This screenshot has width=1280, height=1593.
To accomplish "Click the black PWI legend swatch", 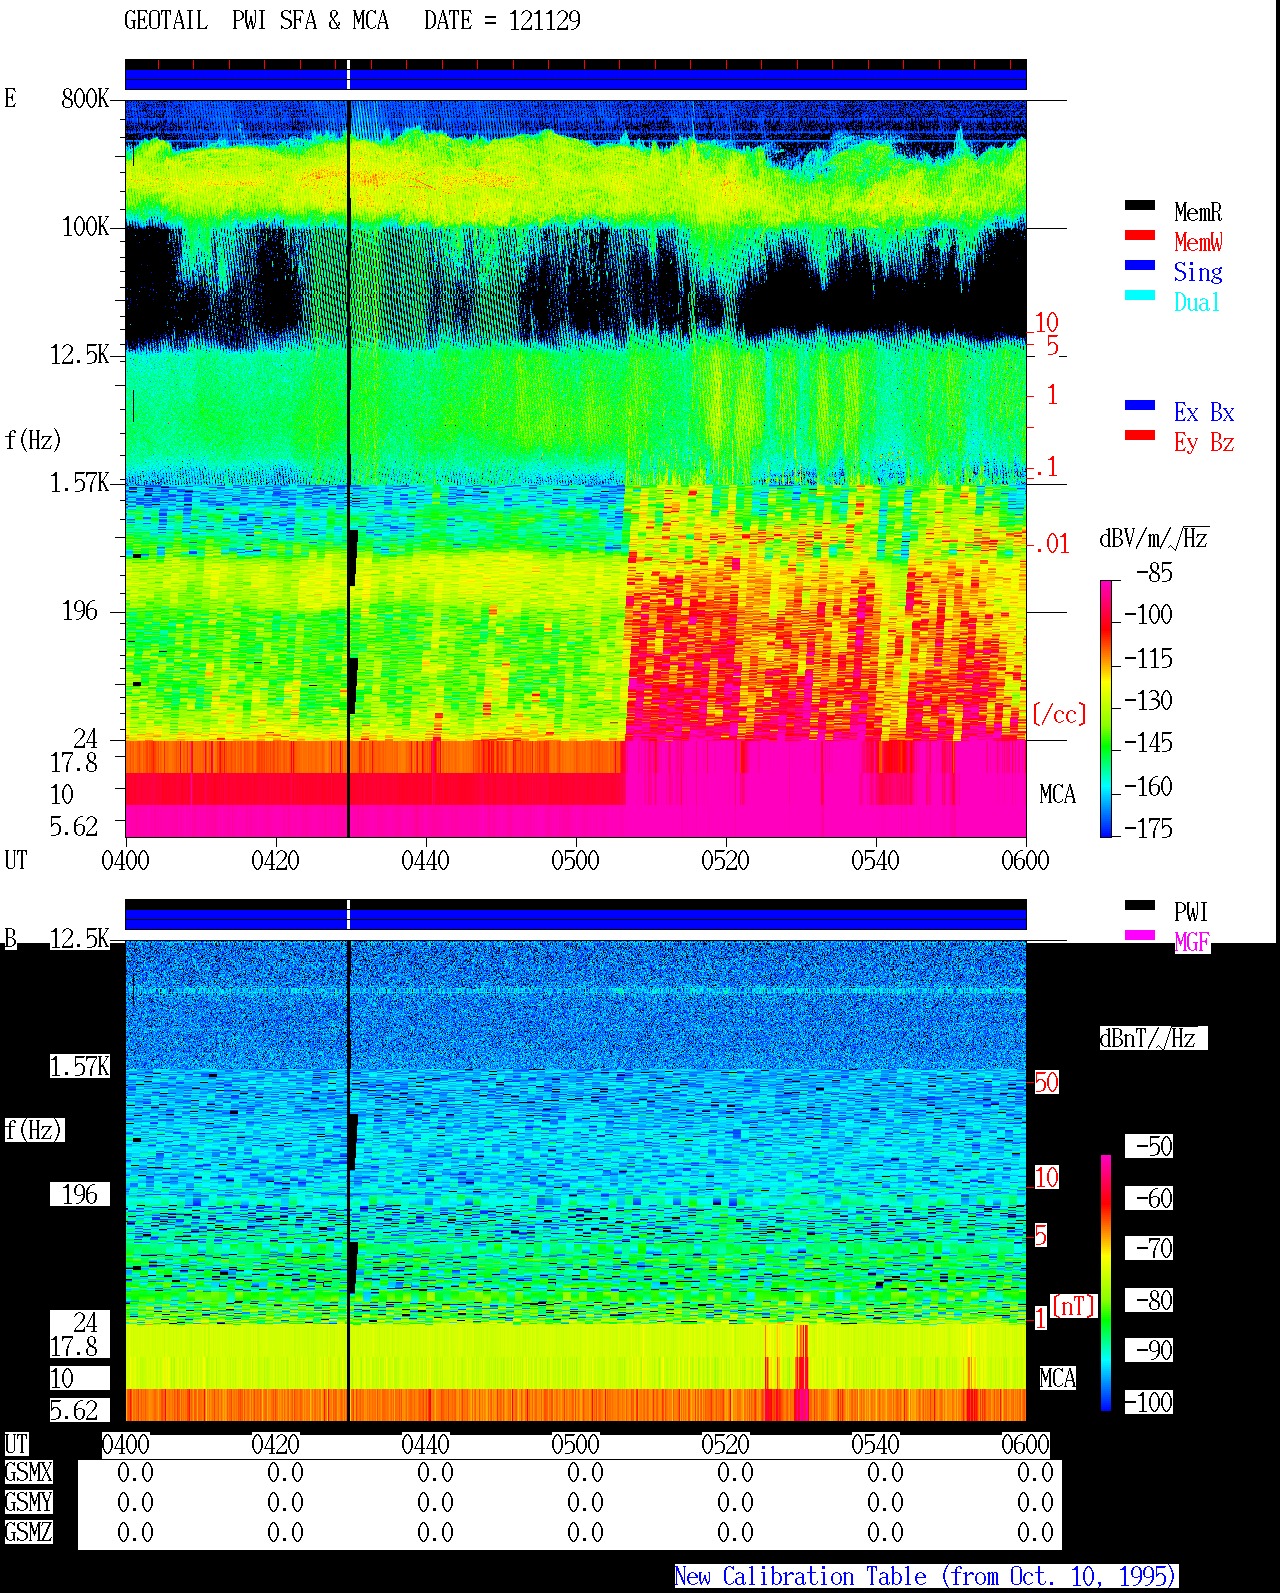I will click(x=1140, y=906).
